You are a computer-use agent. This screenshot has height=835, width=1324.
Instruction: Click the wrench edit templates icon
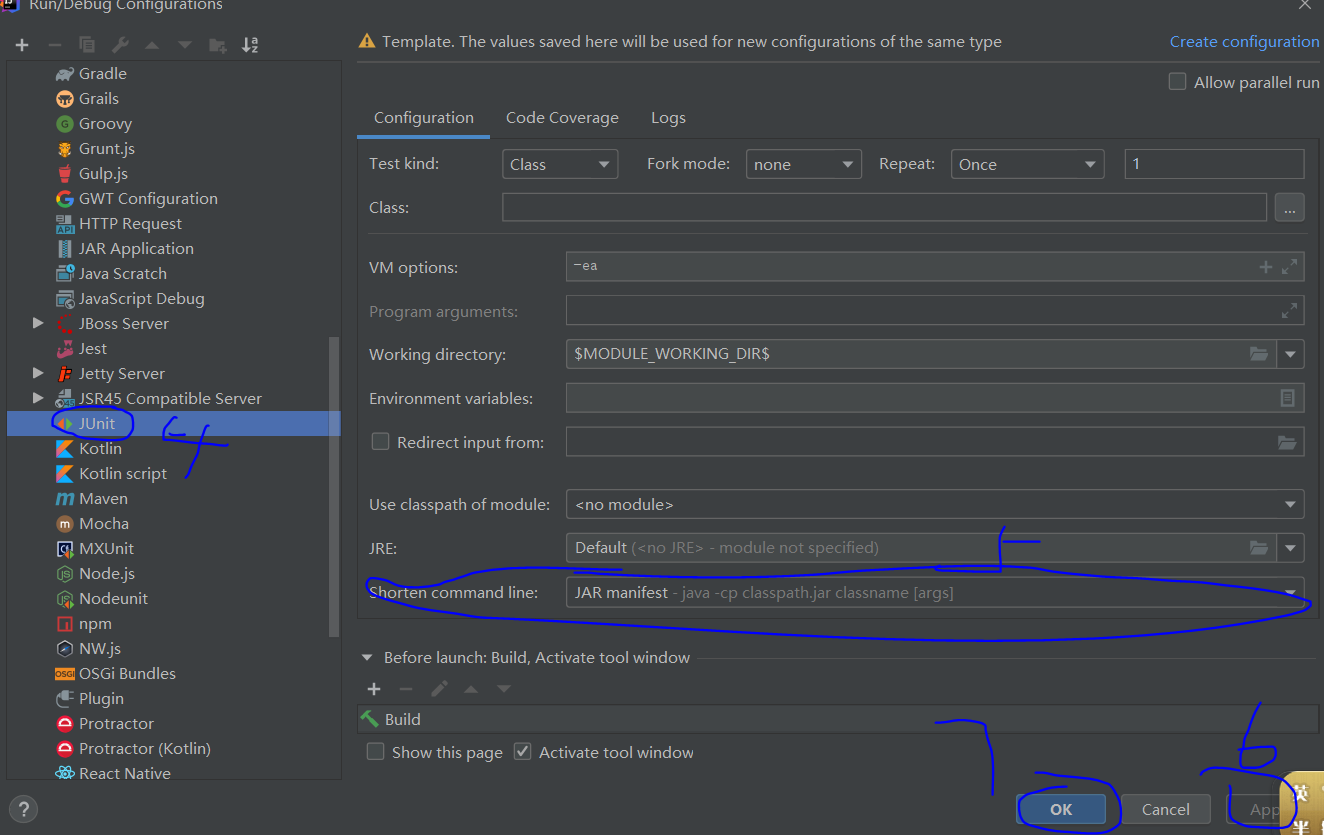[120, 45]
